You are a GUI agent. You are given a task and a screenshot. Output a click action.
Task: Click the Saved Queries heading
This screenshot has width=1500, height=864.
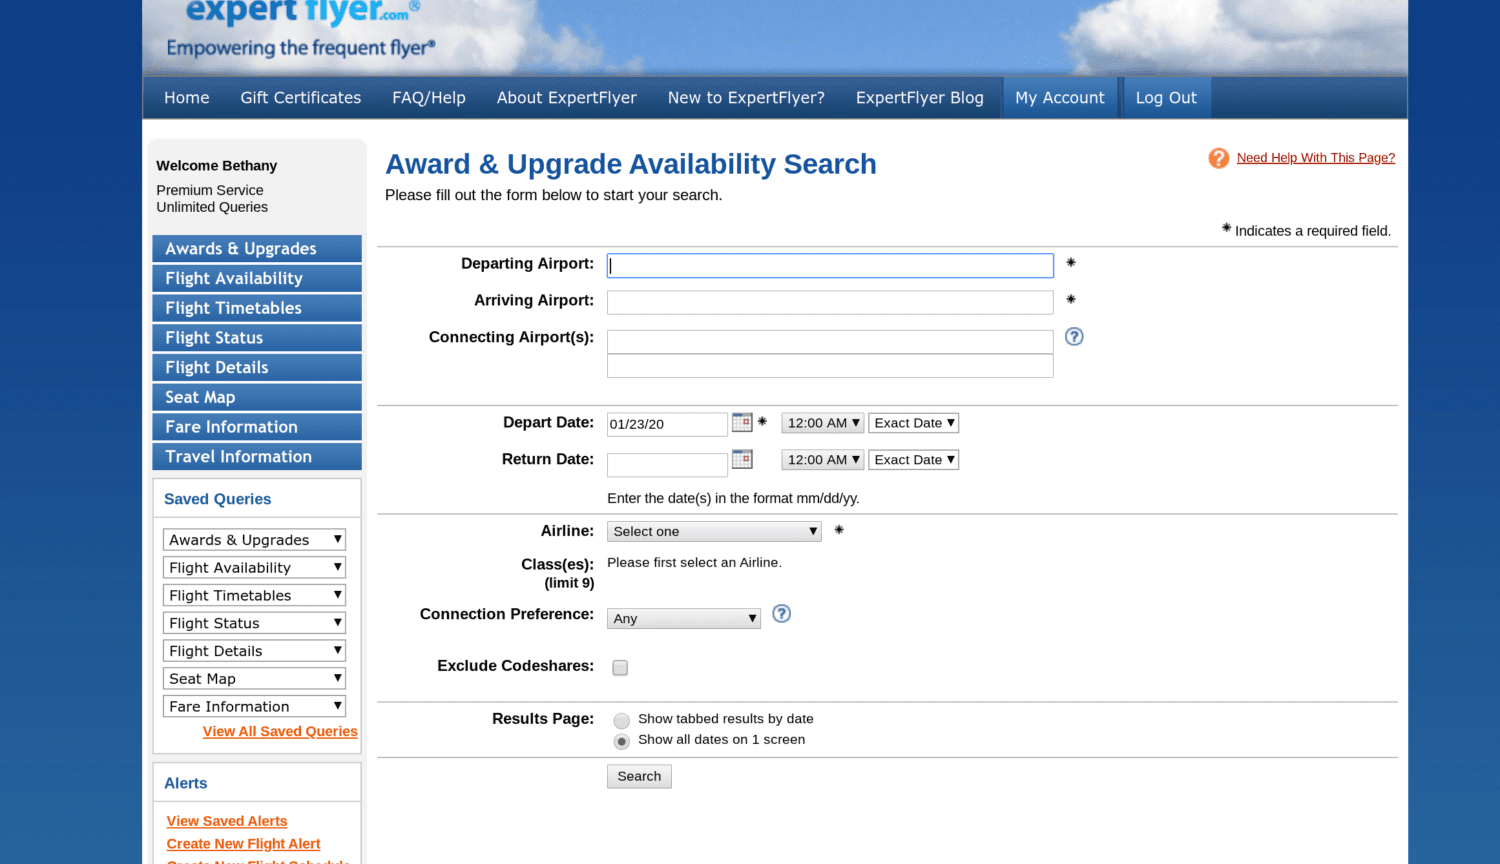(217, 499)
